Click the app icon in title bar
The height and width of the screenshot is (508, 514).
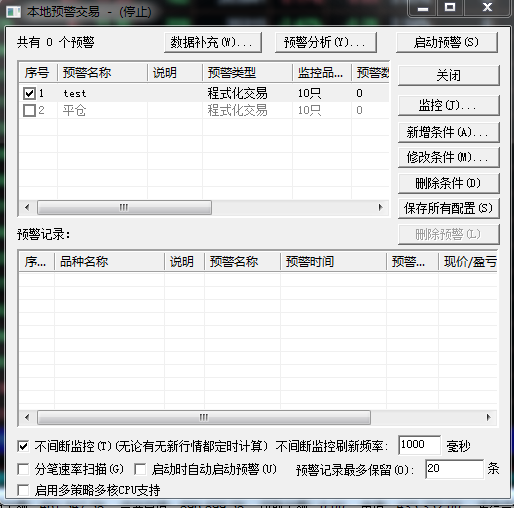(x=13, y=12)
